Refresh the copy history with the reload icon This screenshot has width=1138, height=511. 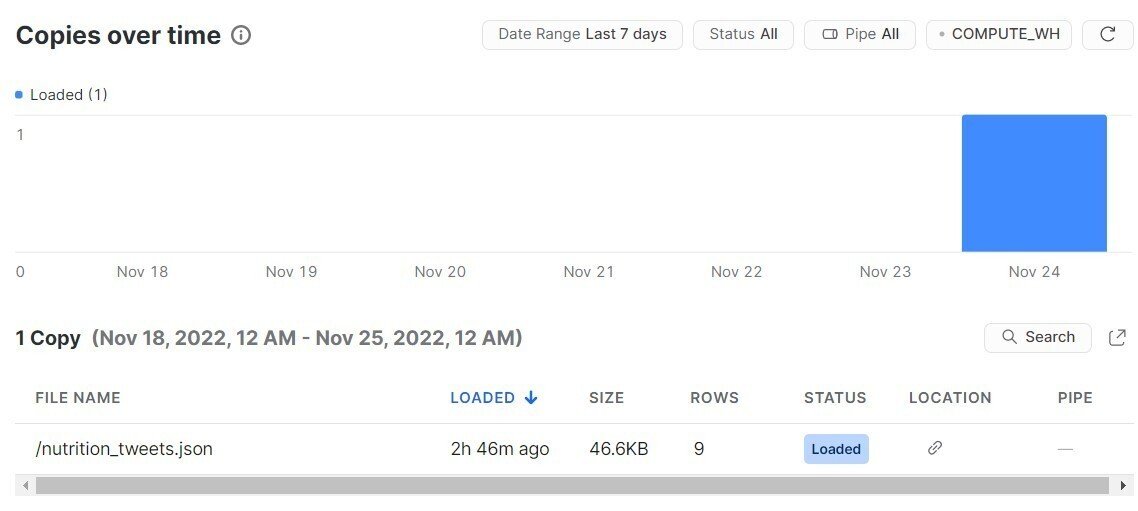coord(1107,34)
